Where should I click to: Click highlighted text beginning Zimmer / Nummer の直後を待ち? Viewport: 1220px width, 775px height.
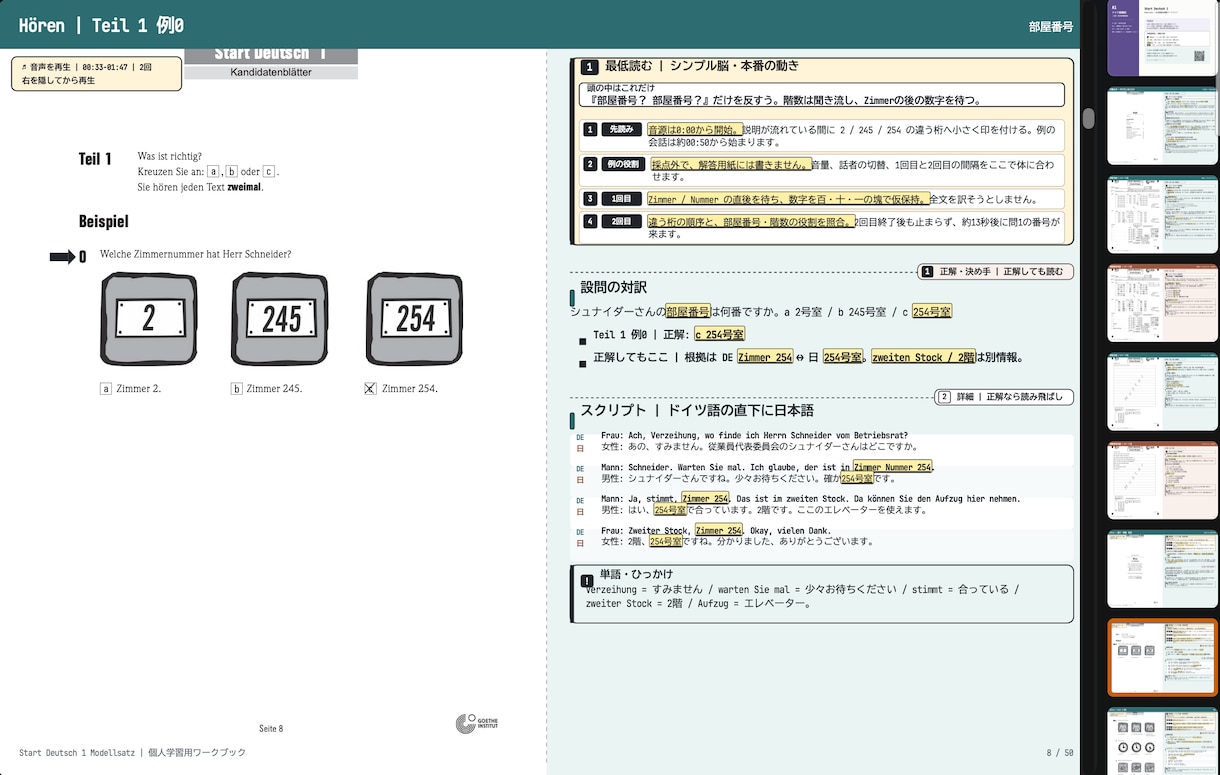click(x=788, y=199)
